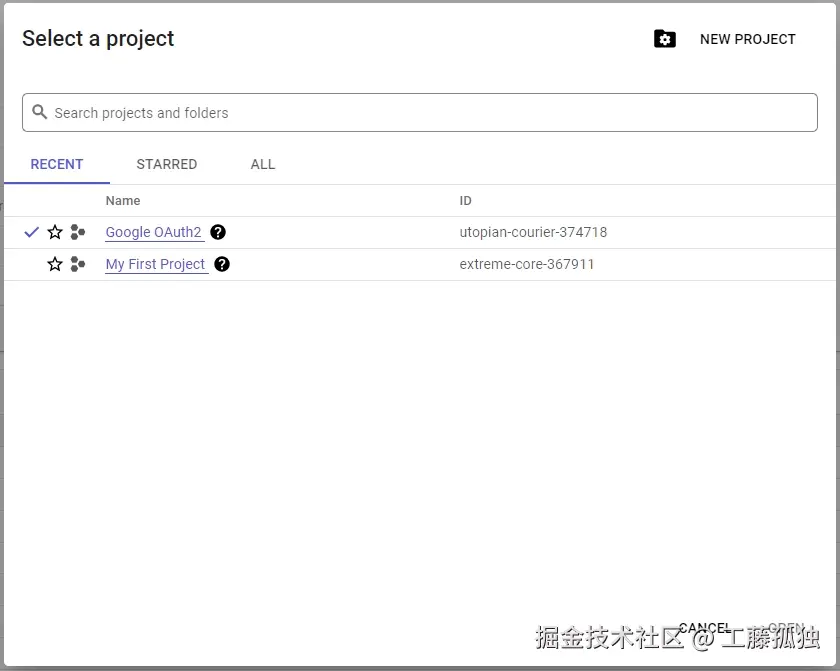Switch to the STARRED tab
The height and width of the screenshot is (671, 840).
point(166,164)
